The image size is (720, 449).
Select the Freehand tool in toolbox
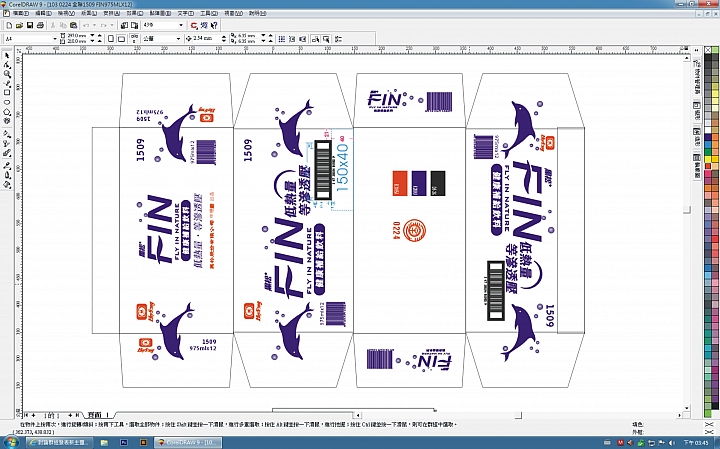coord(6,84)
